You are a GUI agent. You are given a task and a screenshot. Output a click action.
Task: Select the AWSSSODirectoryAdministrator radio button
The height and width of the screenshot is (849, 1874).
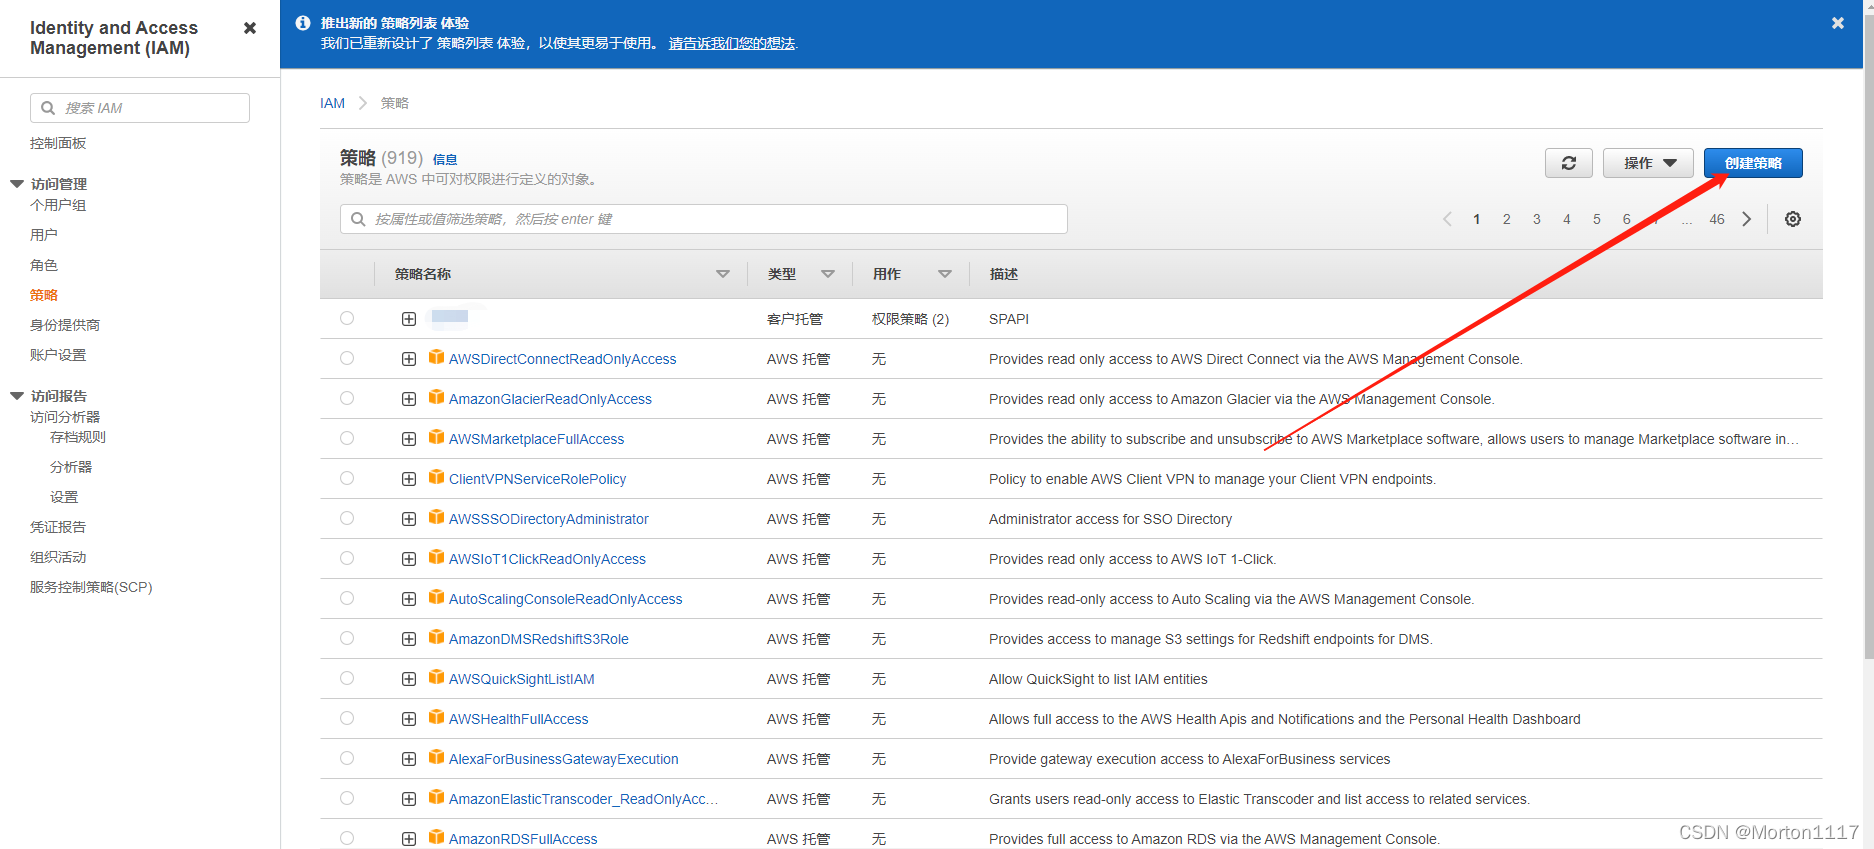347,518
